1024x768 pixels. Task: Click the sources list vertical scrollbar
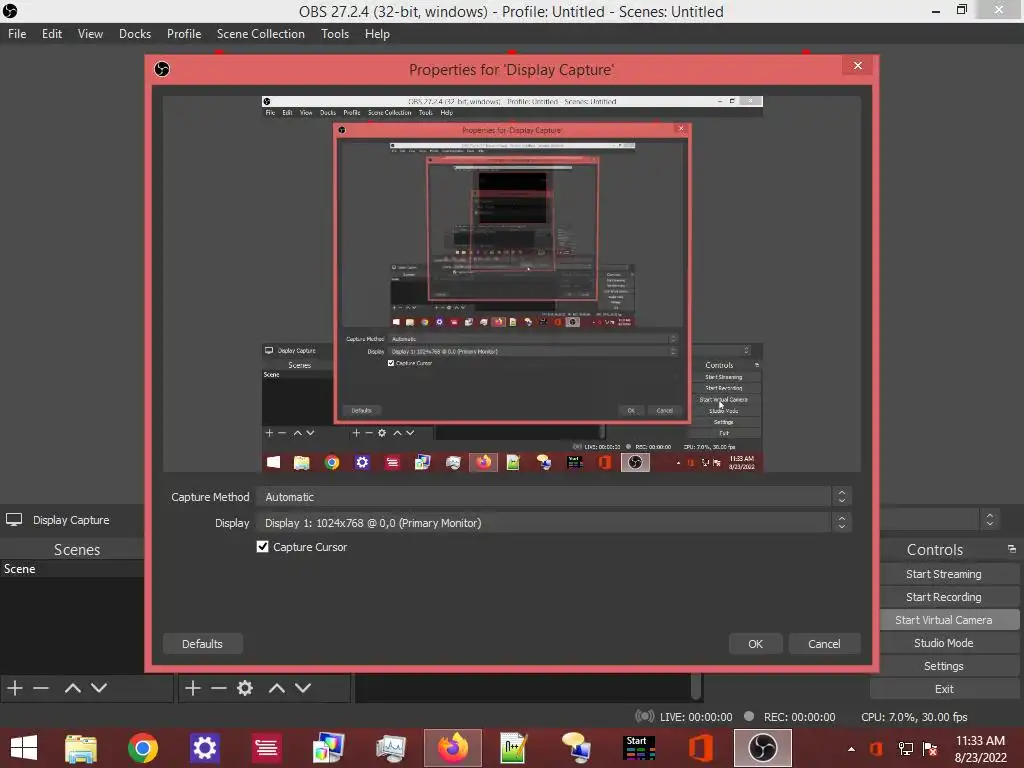(x=696, y=687)
